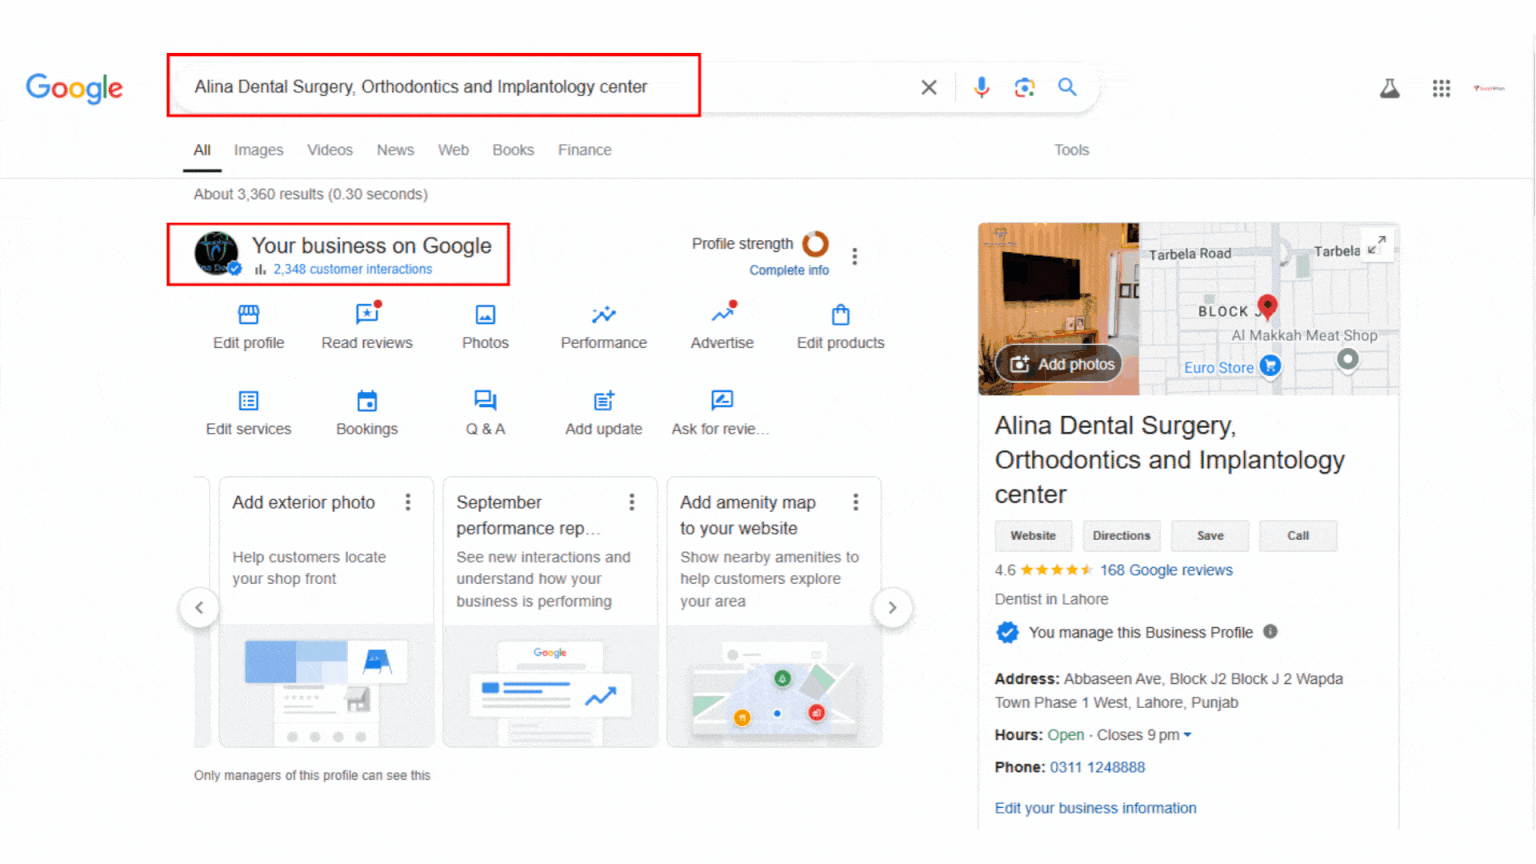The width and height of the screenshot is (1536, 864).
Task: Switch to the News tab
Action: pyautogui.click(x=395, y=150)
